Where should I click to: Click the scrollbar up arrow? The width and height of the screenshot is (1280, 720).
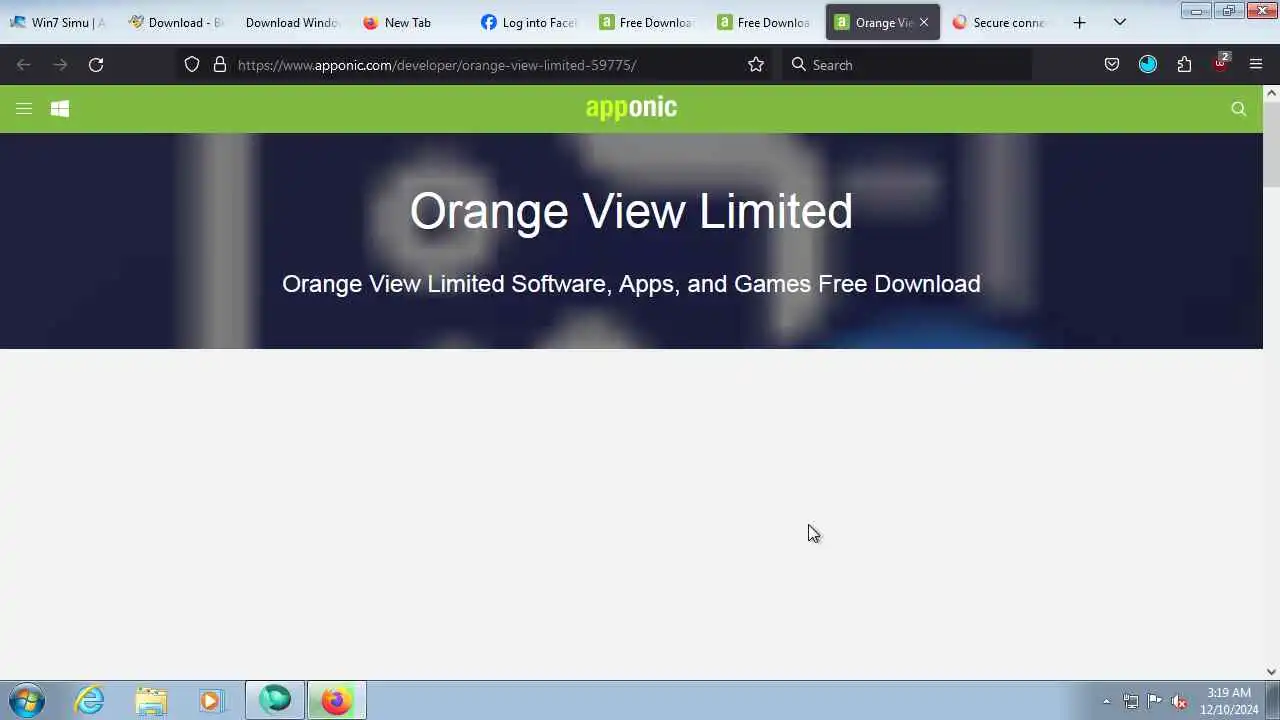1271,93
